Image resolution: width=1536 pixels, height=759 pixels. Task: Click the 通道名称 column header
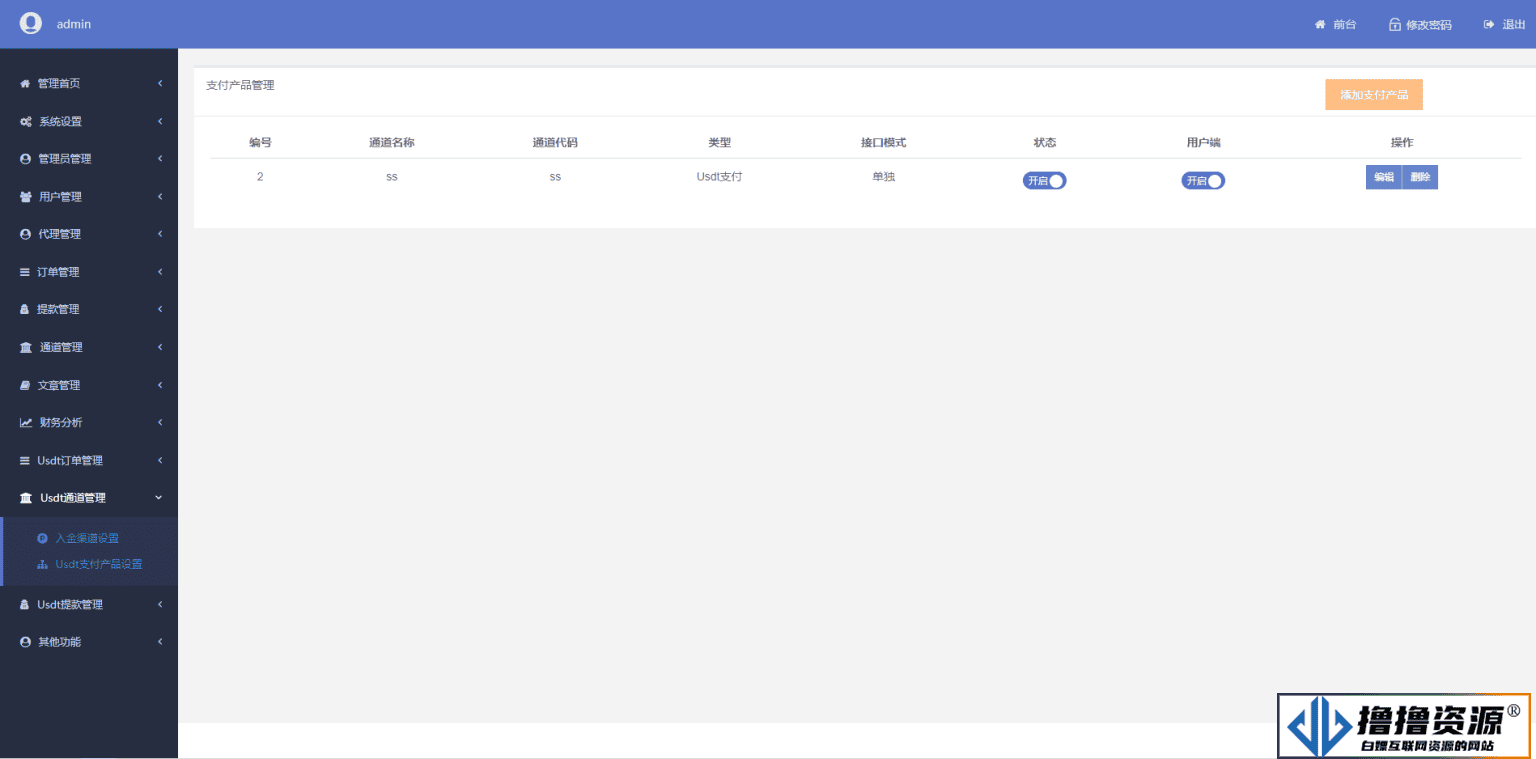[x=392, y=143]
